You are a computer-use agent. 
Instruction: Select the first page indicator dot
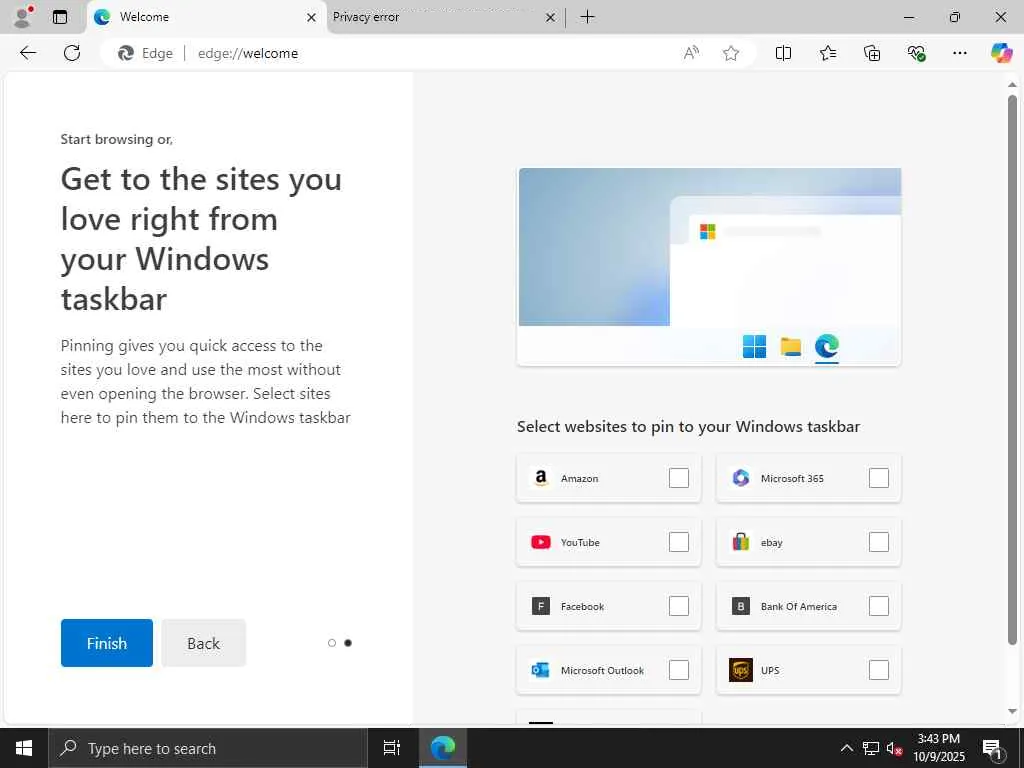pos(332,643)
